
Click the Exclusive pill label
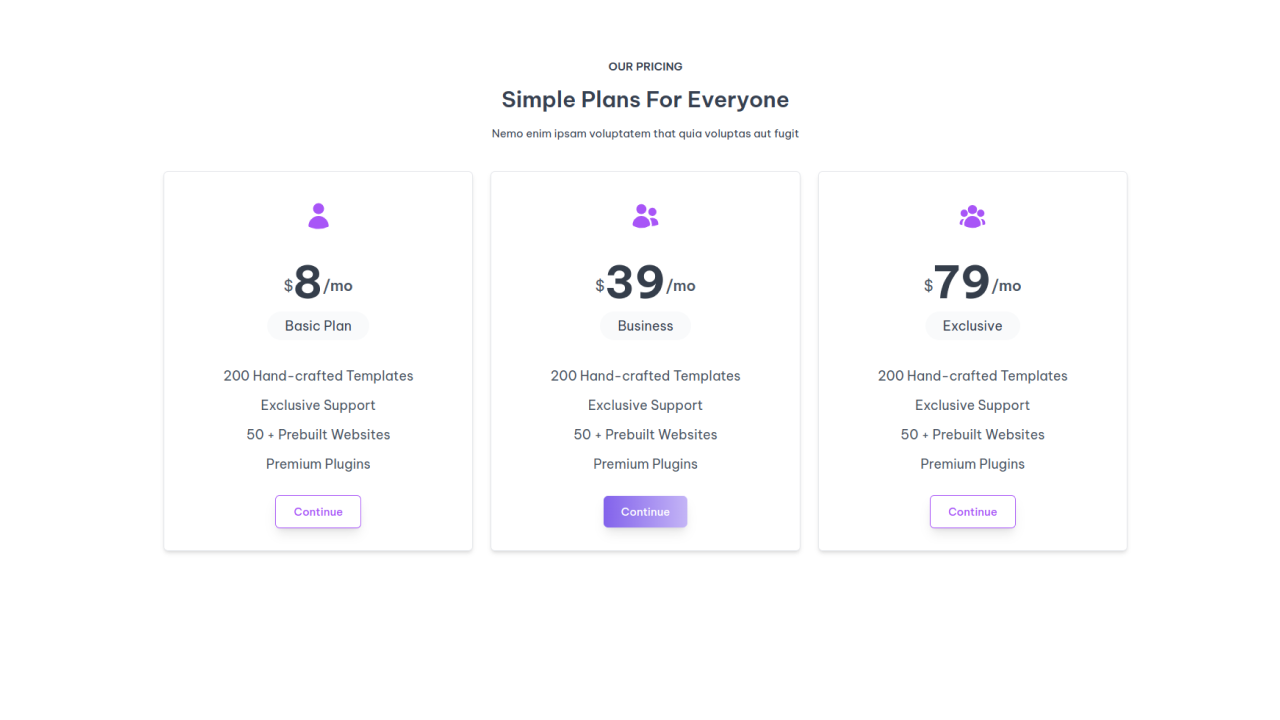coord(972,325)
